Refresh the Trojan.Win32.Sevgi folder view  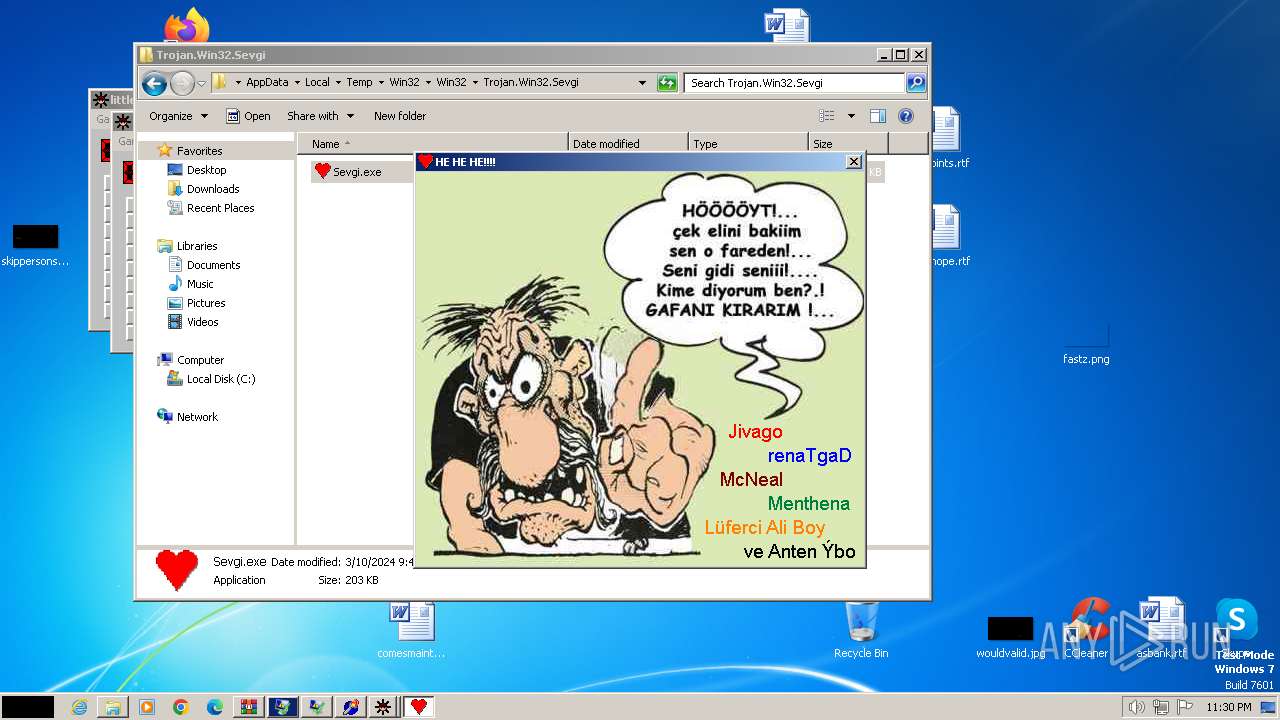[667, 83]
